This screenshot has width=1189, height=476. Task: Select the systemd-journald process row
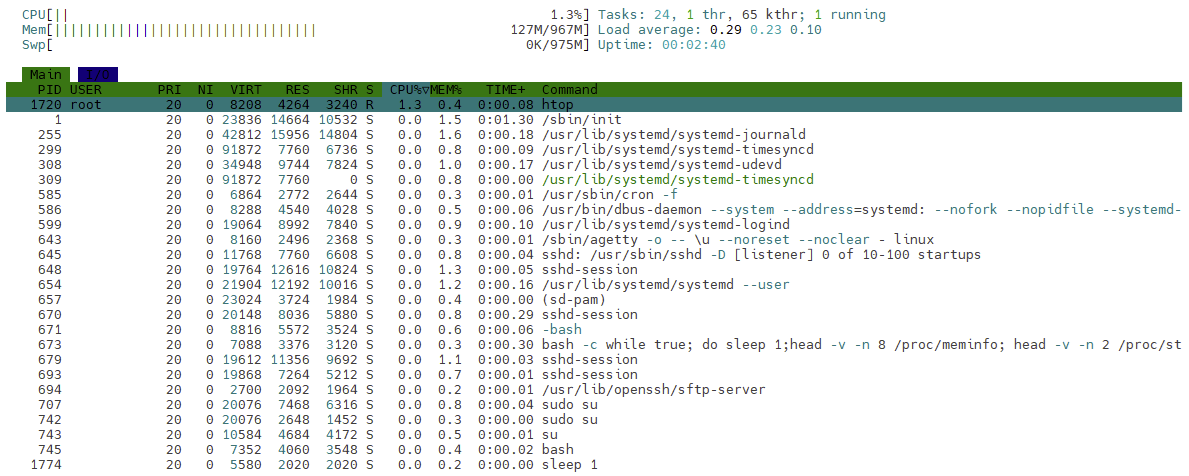click(594, 135)
